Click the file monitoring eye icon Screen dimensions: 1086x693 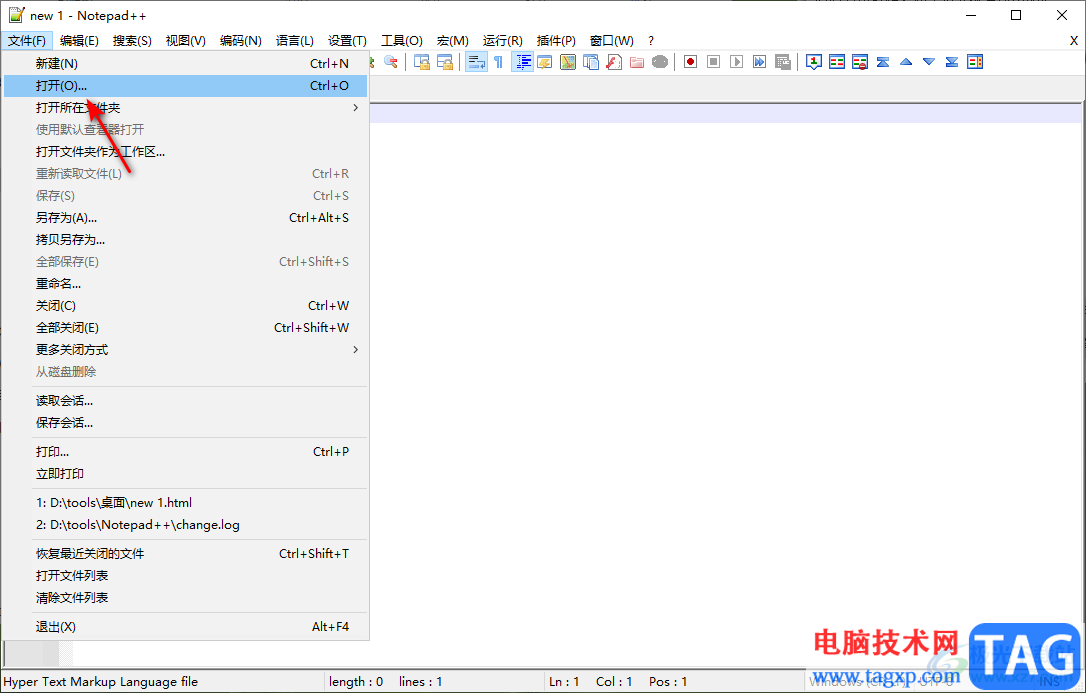tap(660, 62)
